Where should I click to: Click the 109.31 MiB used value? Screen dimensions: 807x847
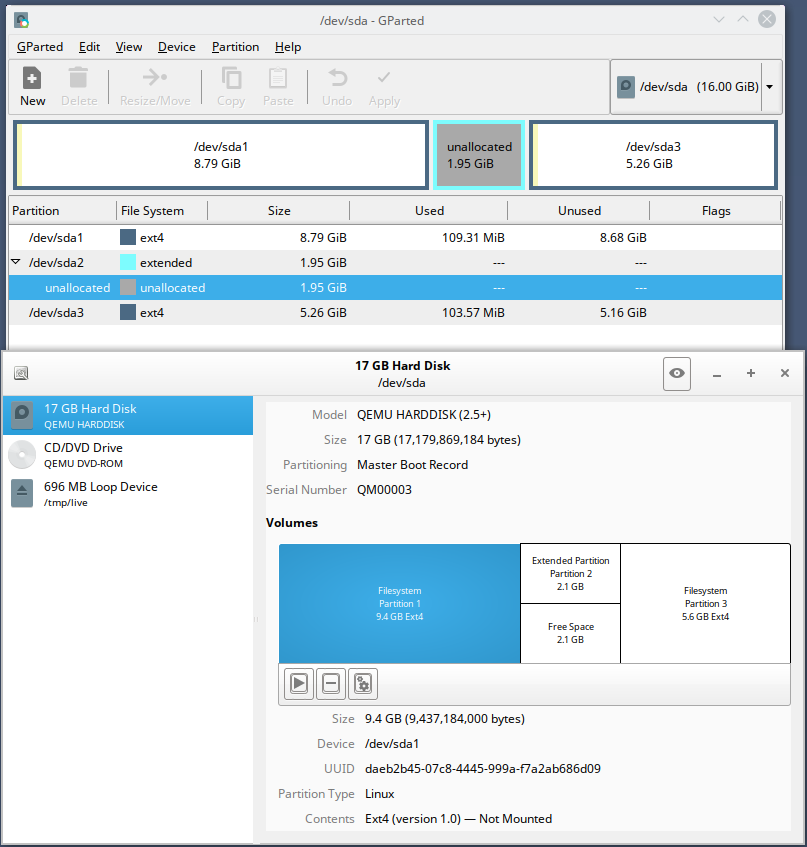[473, 237]
